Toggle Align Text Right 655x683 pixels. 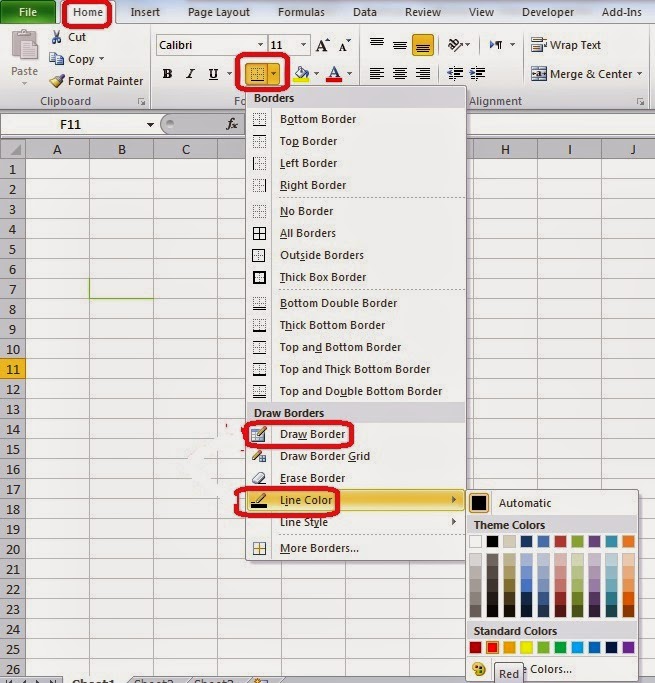tap(422, 74)
